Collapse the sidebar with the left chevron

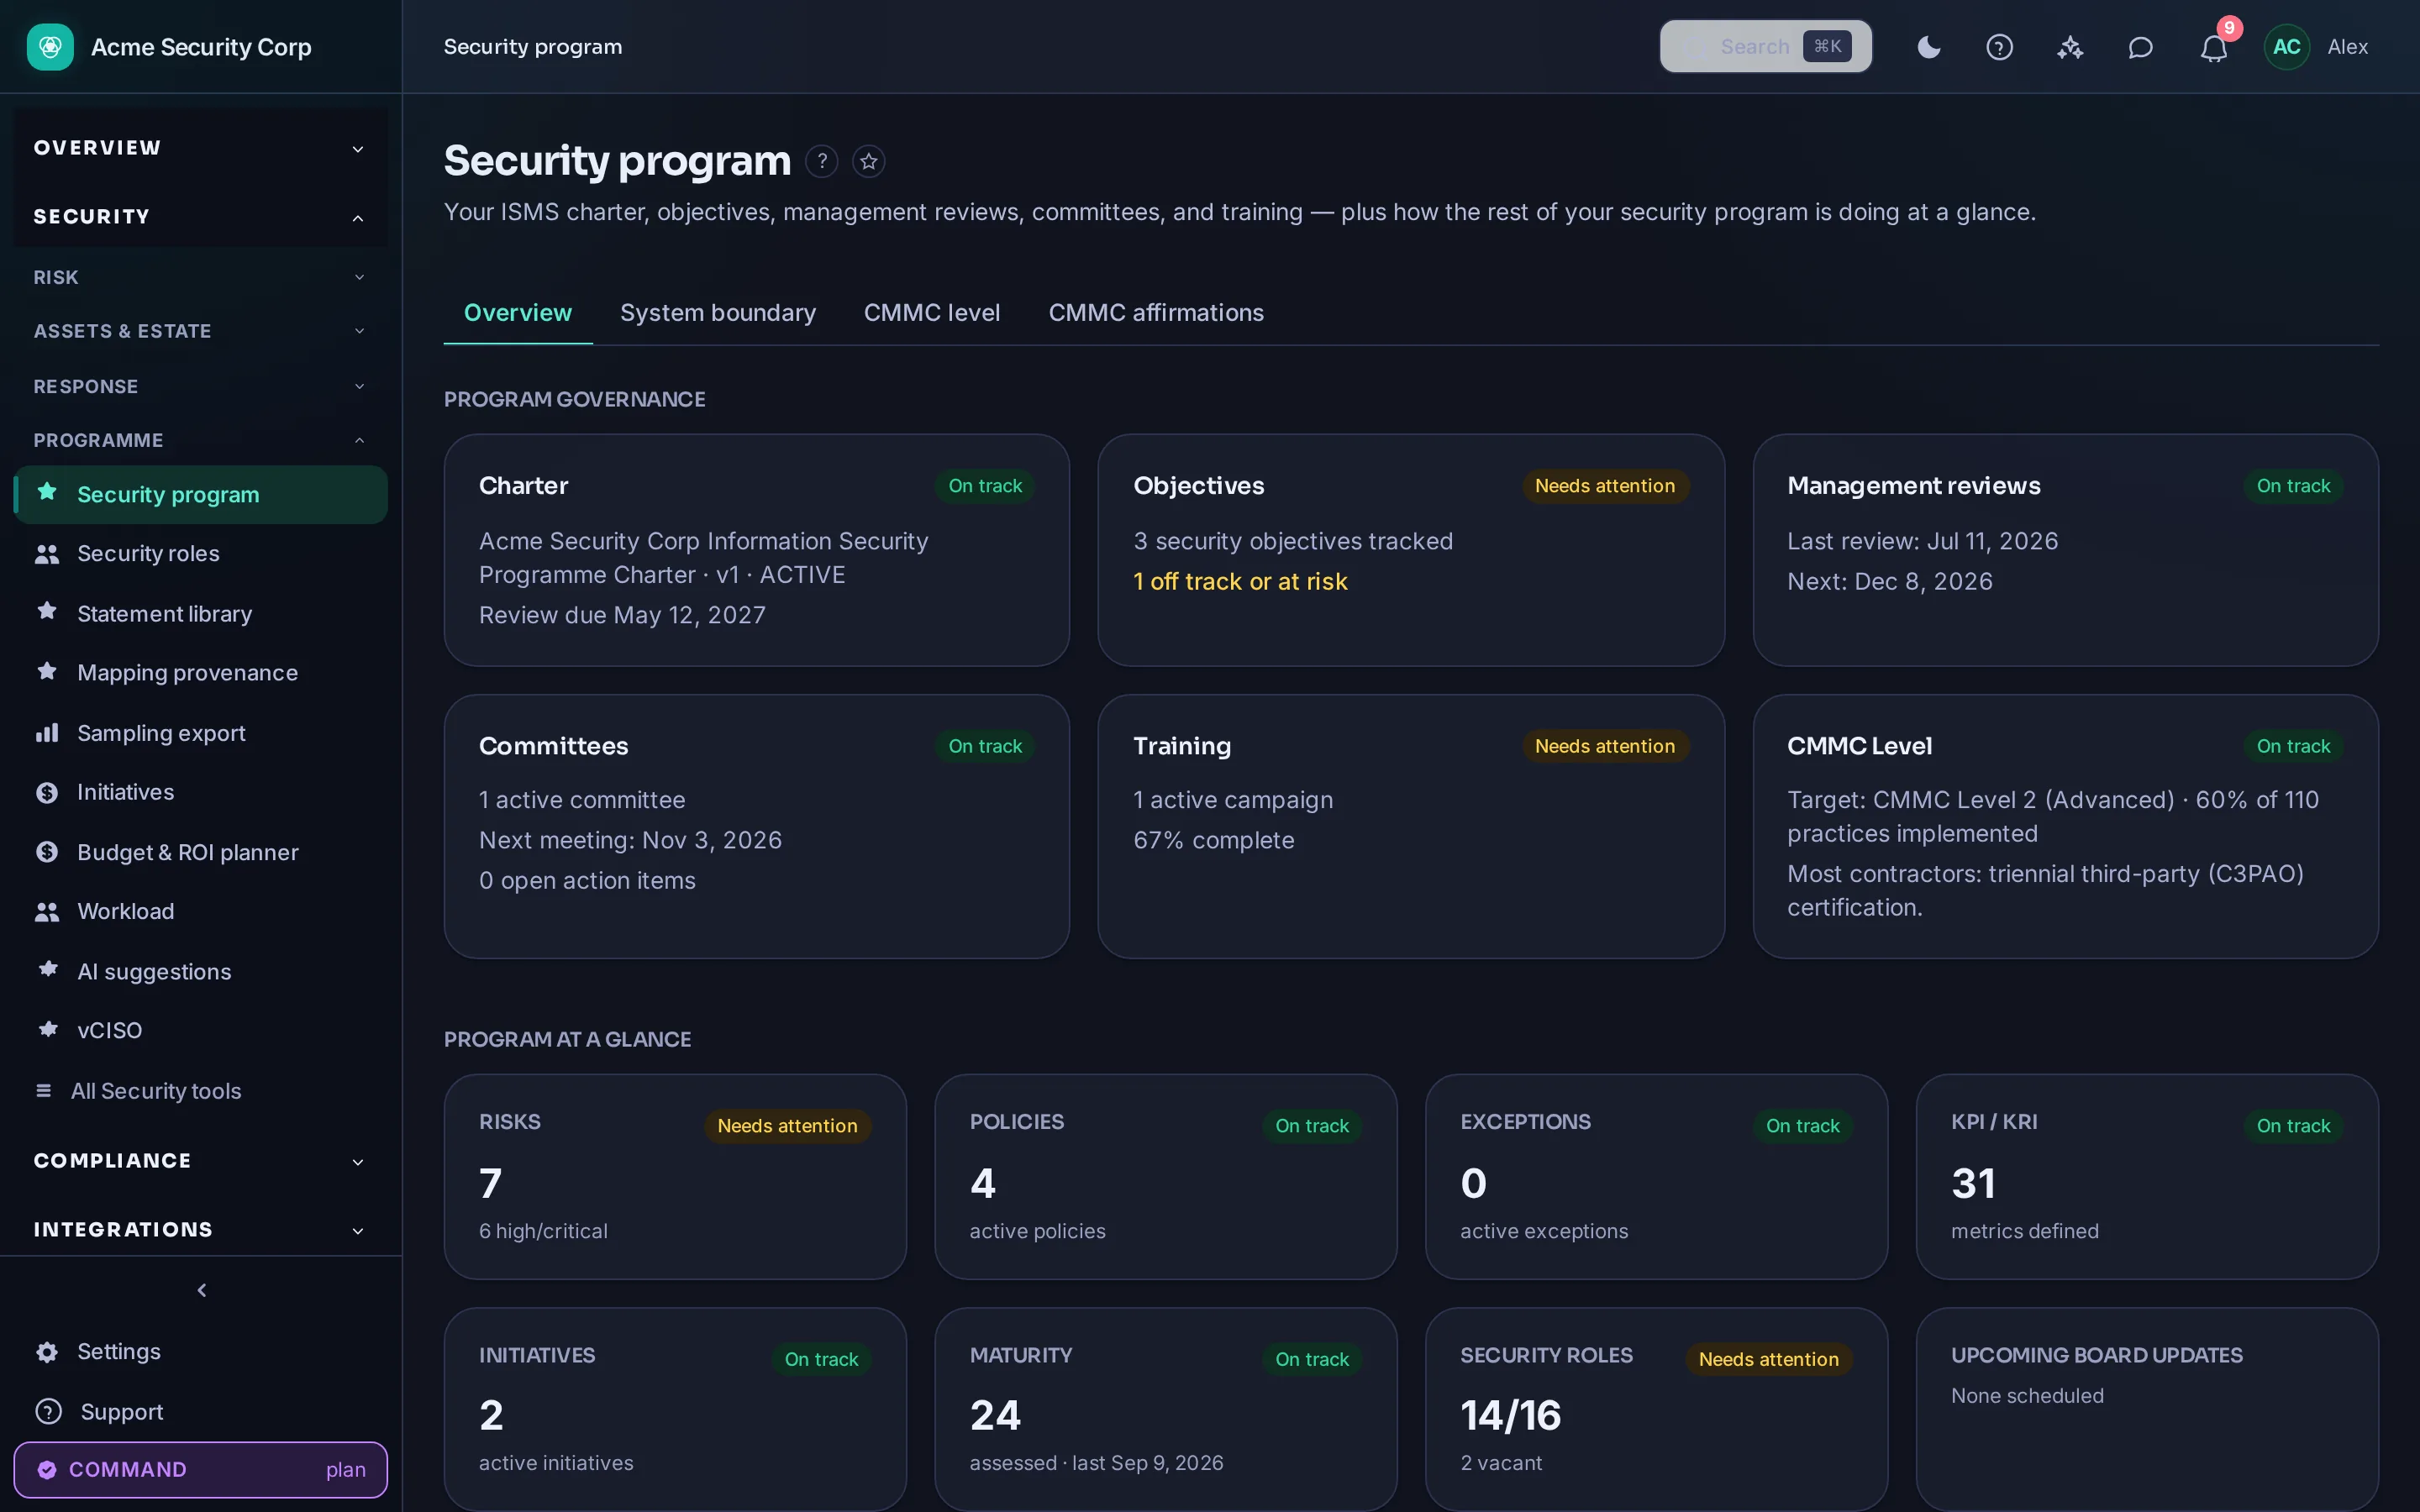201,1290
